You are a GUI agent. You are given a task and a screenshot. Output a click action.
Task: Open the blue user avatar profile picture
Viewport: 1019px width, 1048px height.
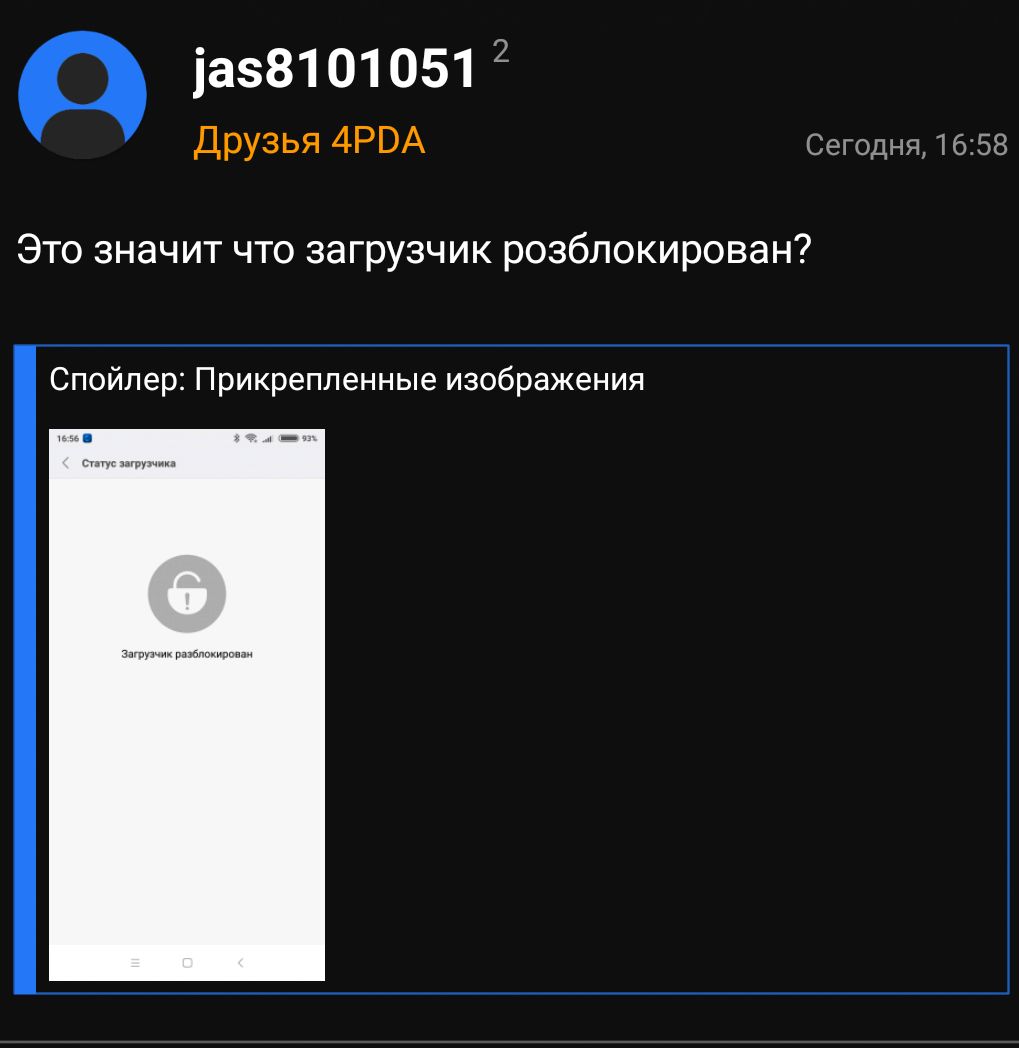click(82, 95)
